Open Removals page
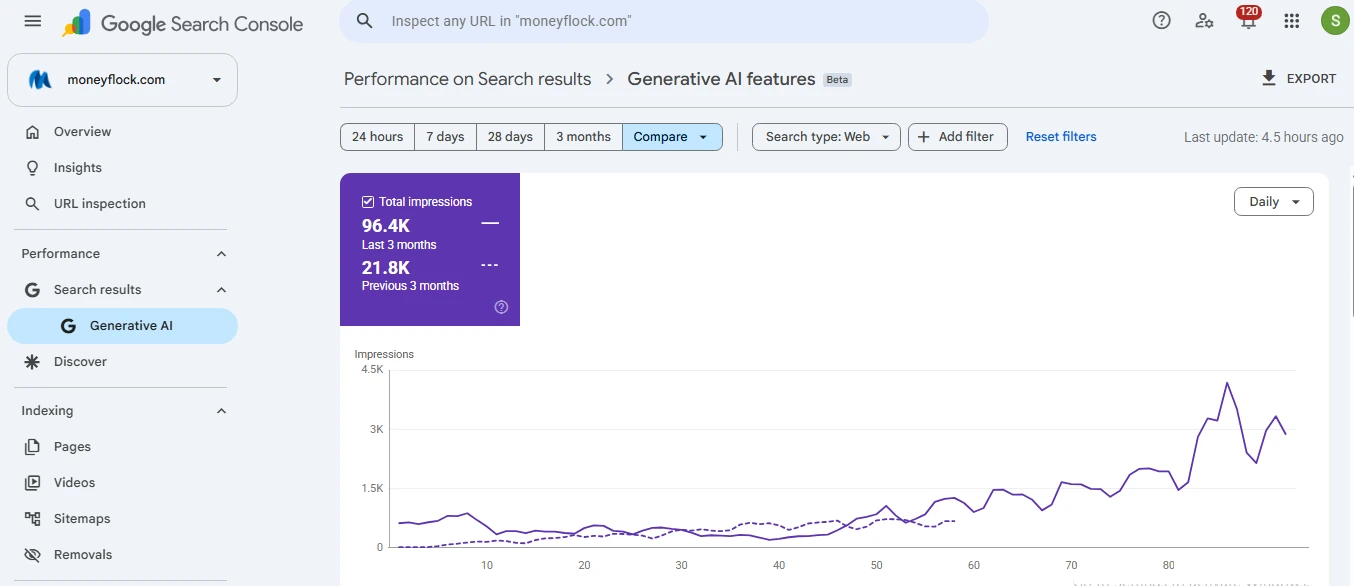 (122, 555)
